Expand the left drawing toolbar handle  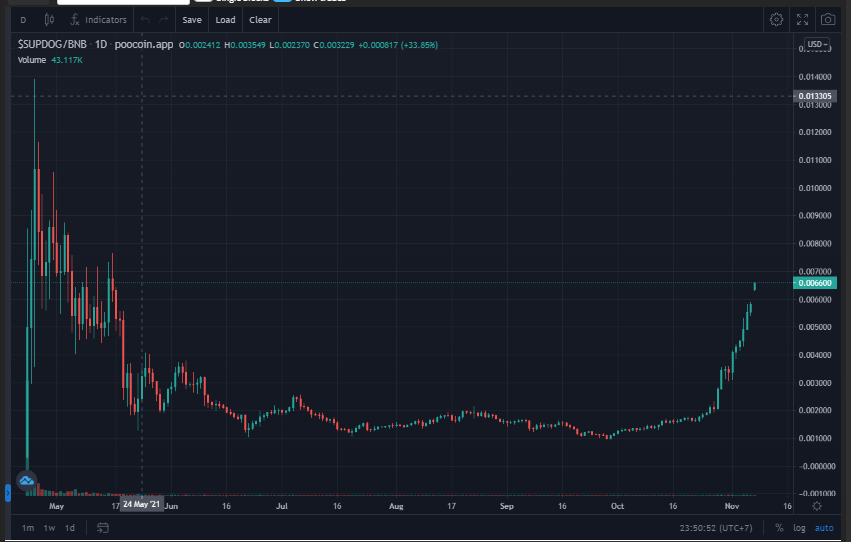coord(8,493)
